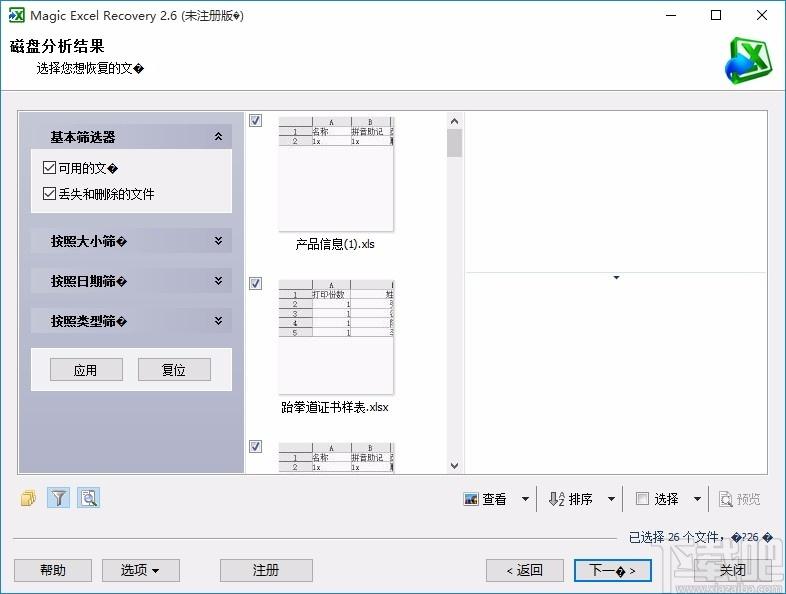Click the 查看 view picture icon
Viewport: 786px width, 594px height.
(471, 499)
